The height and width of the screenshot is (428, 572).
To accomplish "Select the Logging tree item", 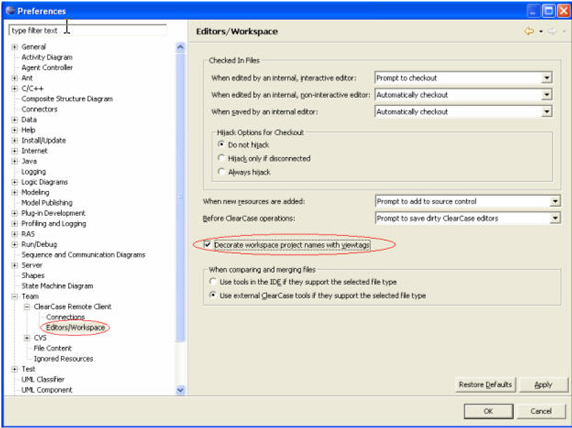I will [x=34, y=171].
